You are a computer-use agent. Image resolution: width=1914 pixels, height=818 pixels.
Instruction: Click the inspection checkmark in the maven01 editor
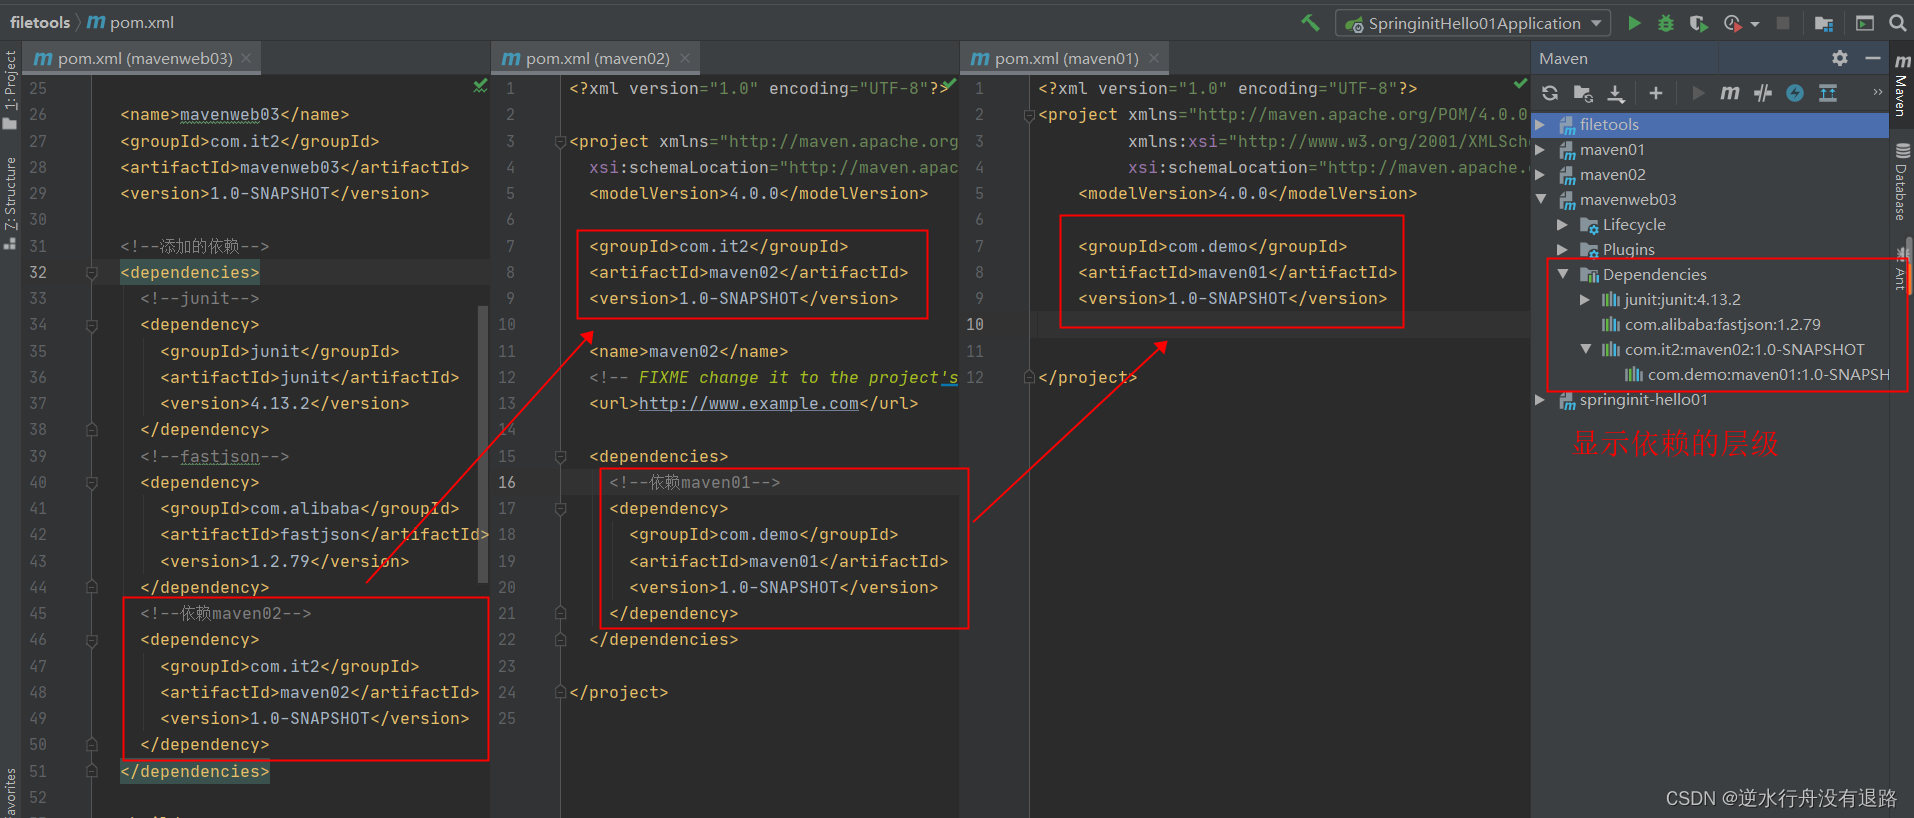point(1520,84)
